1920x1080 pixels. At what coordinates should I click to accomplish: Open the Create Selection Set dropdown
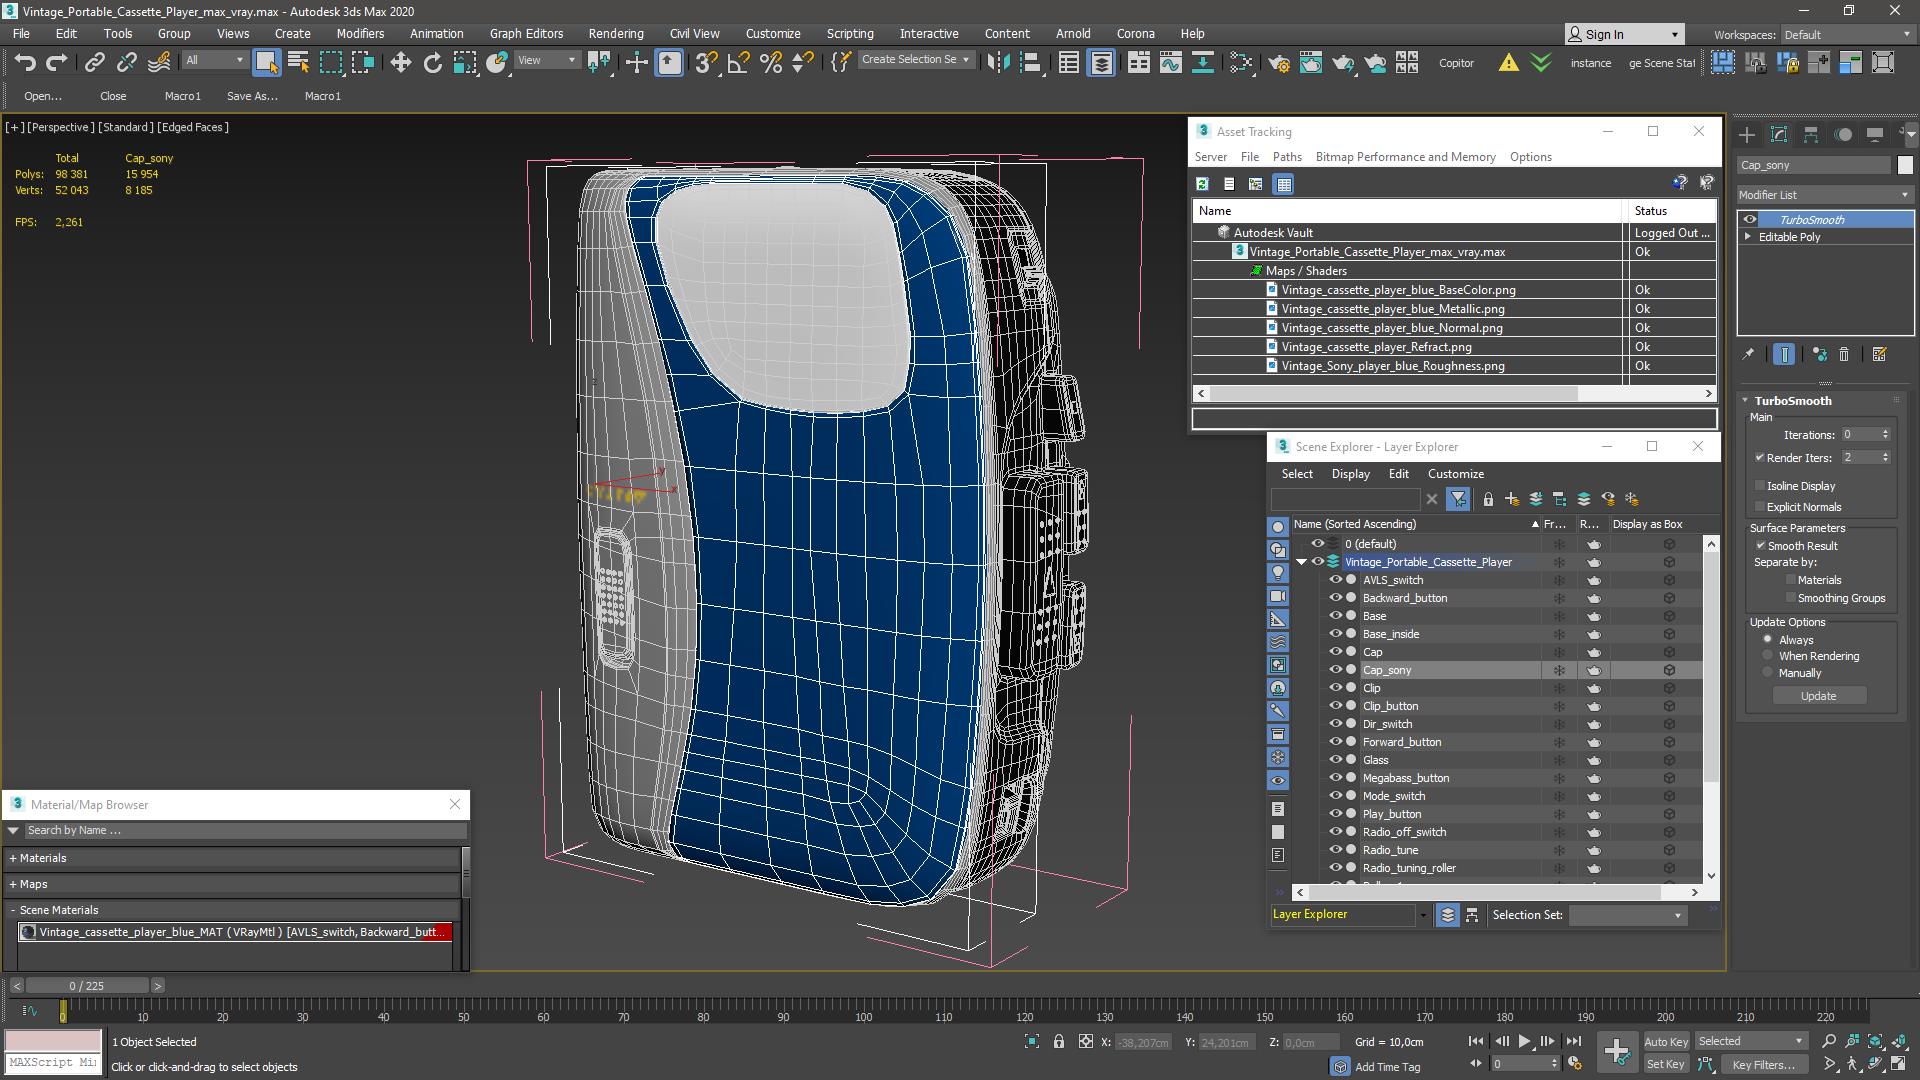[916, 60]
